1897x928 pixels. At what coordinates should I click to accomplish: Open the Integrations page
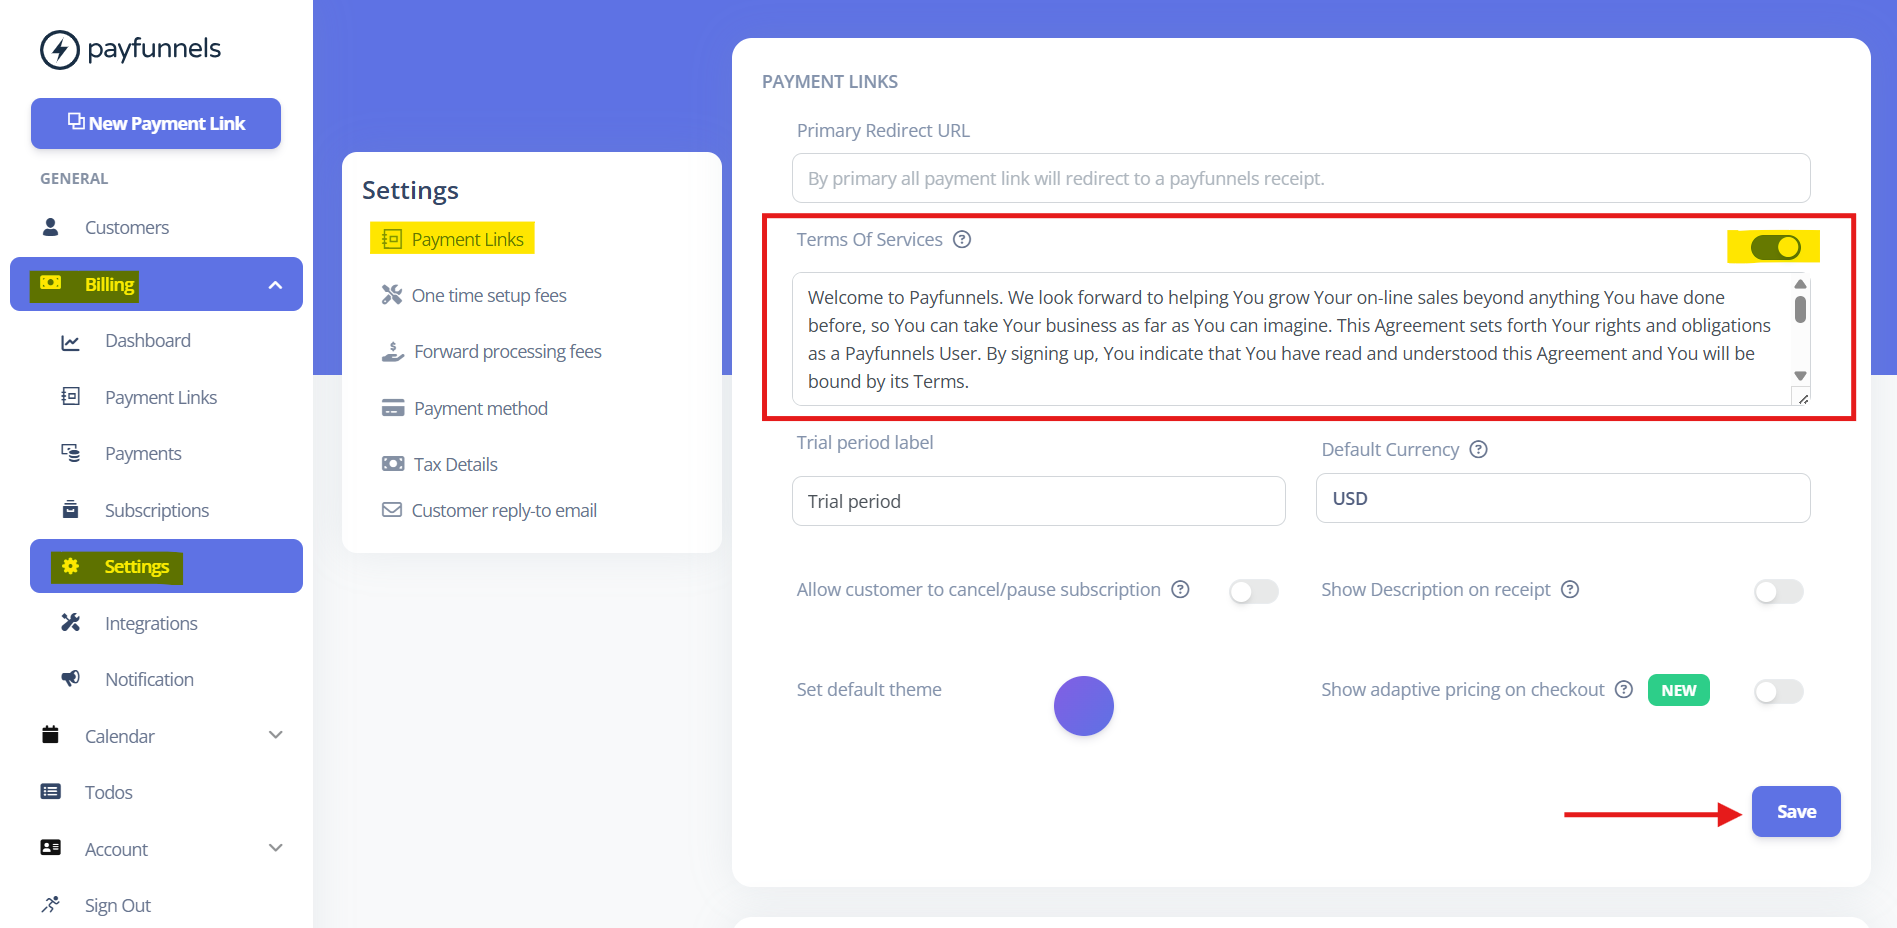tap(151, 623)
